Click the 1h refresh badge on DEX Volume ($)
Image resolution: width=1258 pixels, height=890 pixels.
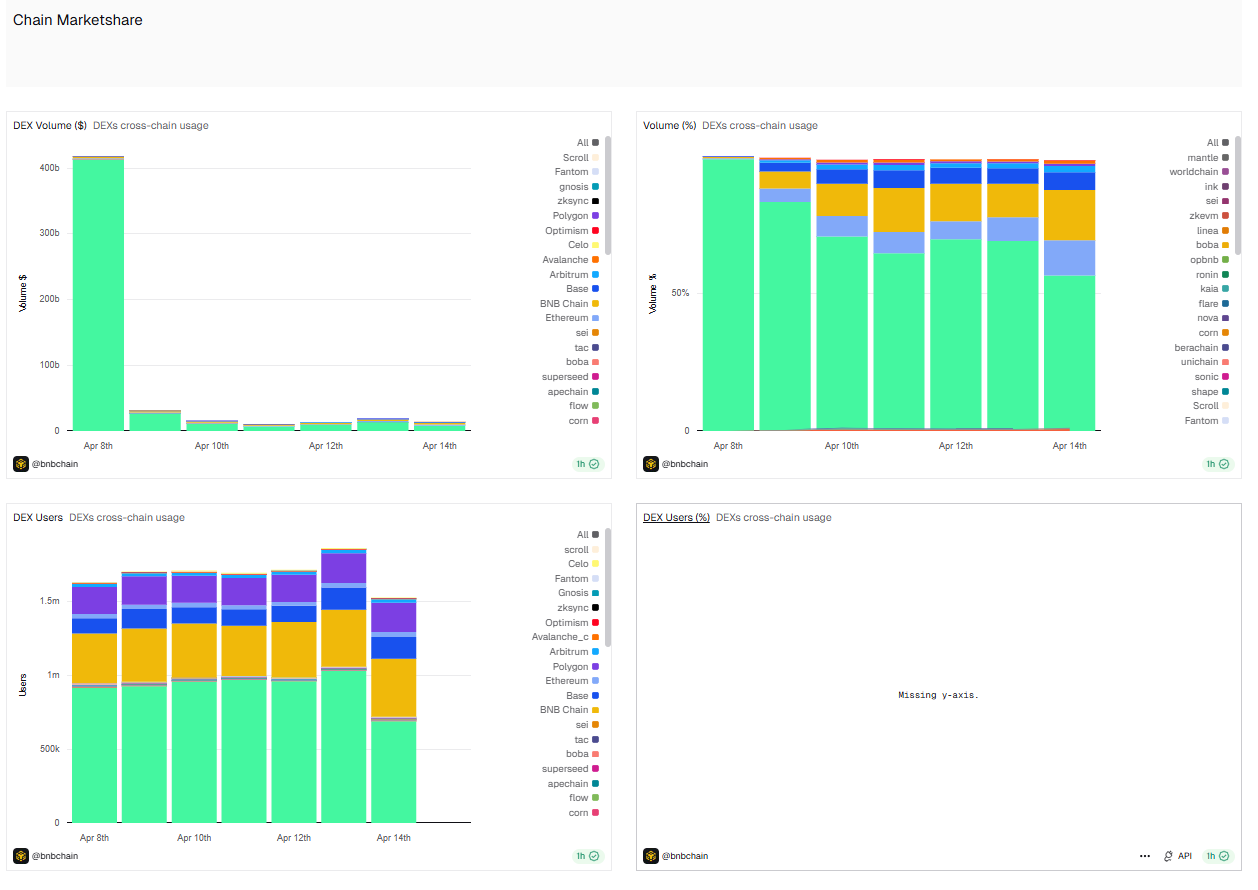tap(587, 464)
